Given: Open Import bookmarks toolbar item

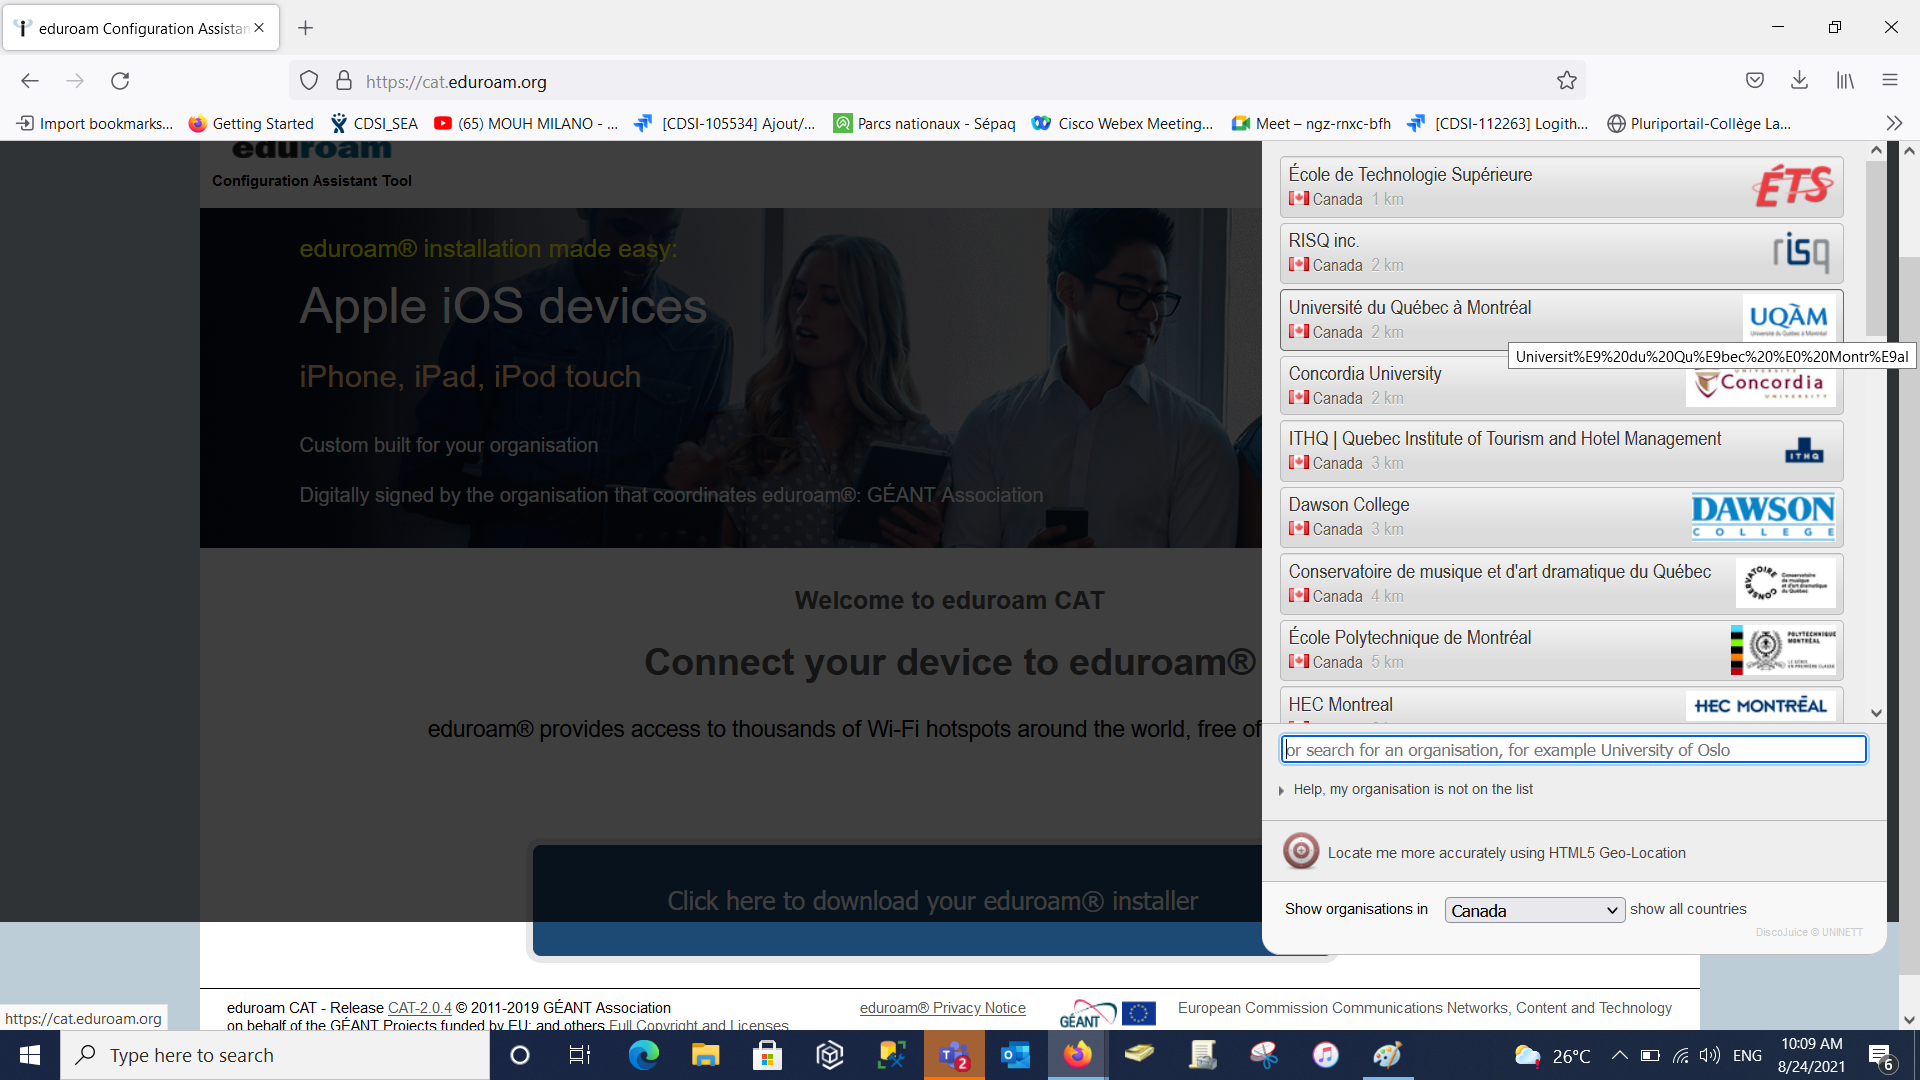Looking at the screenshot, I should 95,123.
